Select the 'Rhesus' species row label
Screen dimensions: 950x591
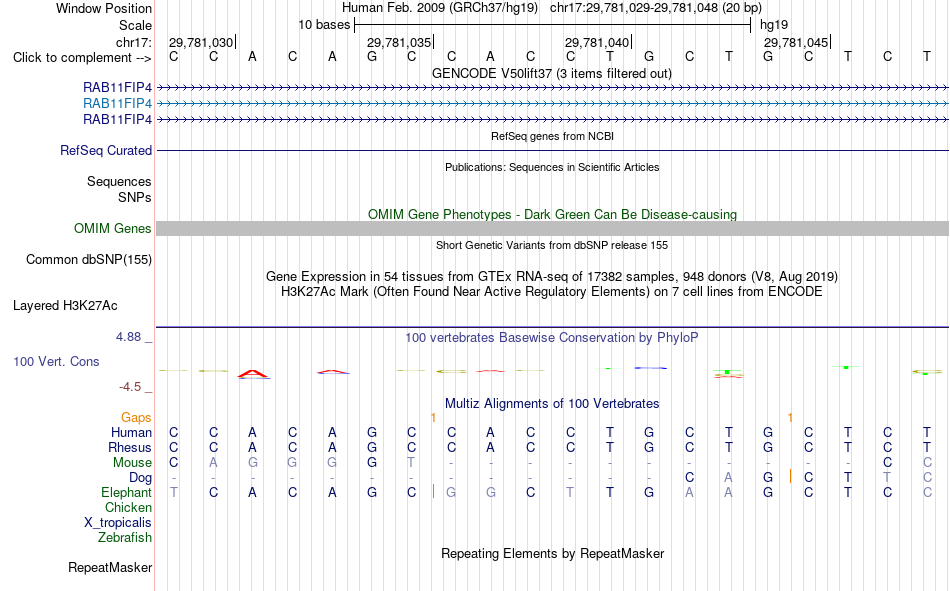130,447
